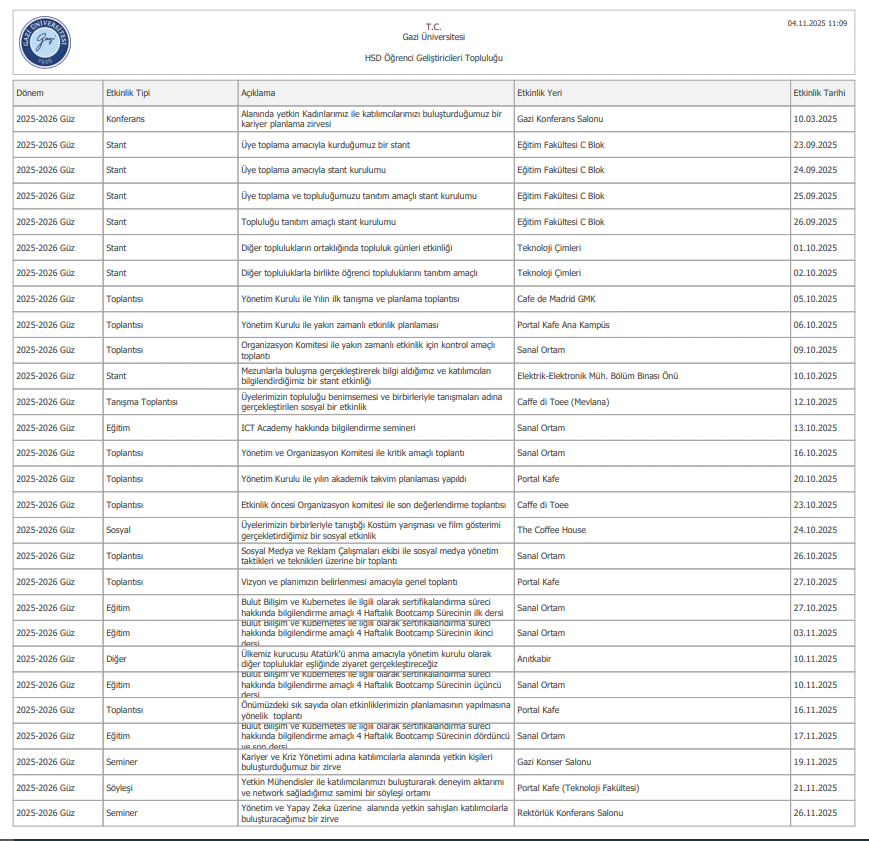Image resolution: width=869 pixels, height=841 pixels.
Task: Select the Etkinlik Yeri column header
Action: click(539, 93)
